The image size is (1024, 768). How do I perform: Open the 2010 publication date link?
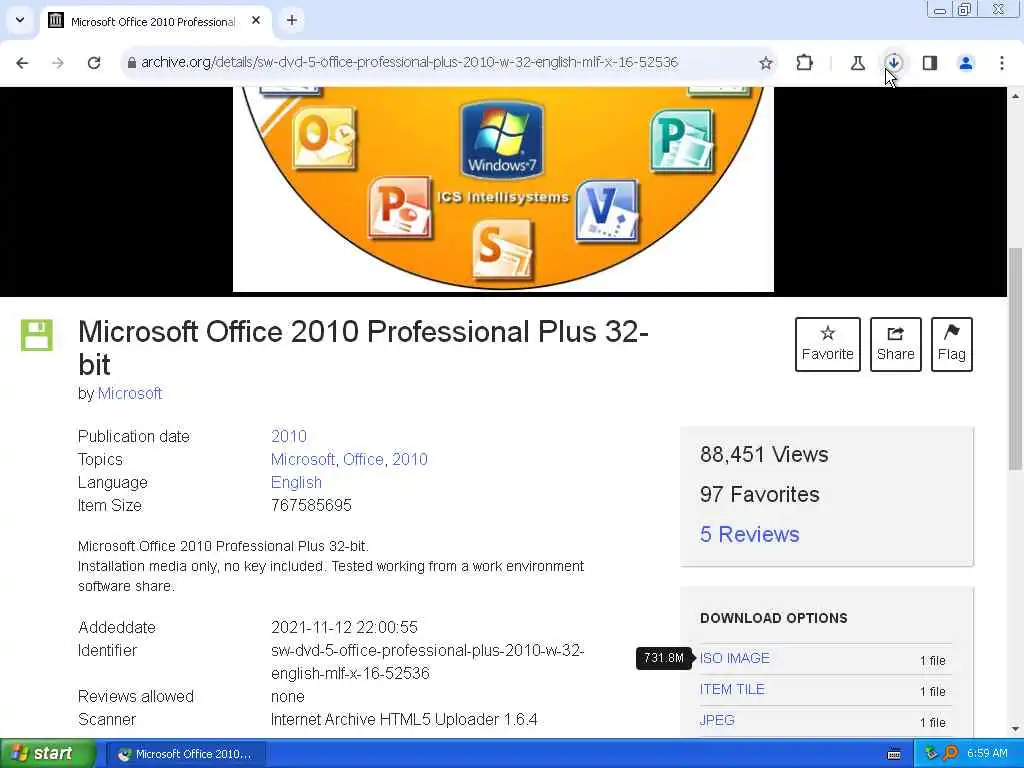pyautogui.click(x=289, y=436)
